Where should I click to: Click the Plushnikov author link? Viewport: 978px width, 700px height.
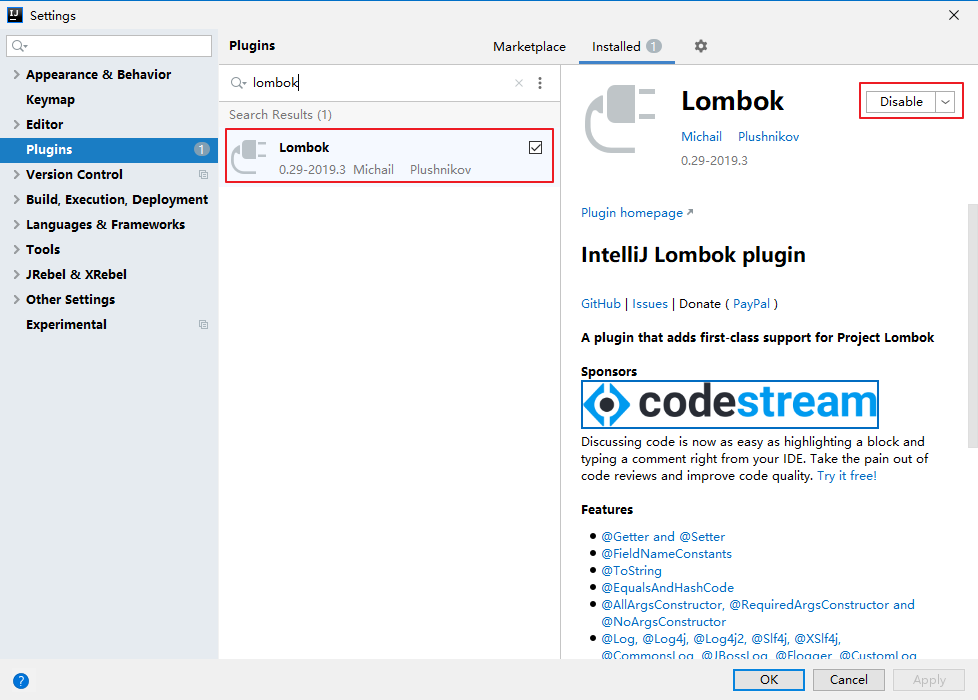768,137
